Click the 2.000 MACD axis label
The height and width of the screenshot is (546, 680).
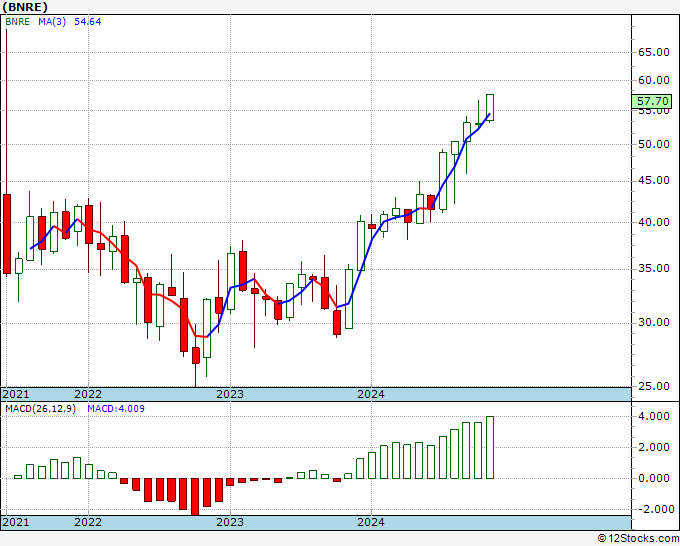pos(654,448)
